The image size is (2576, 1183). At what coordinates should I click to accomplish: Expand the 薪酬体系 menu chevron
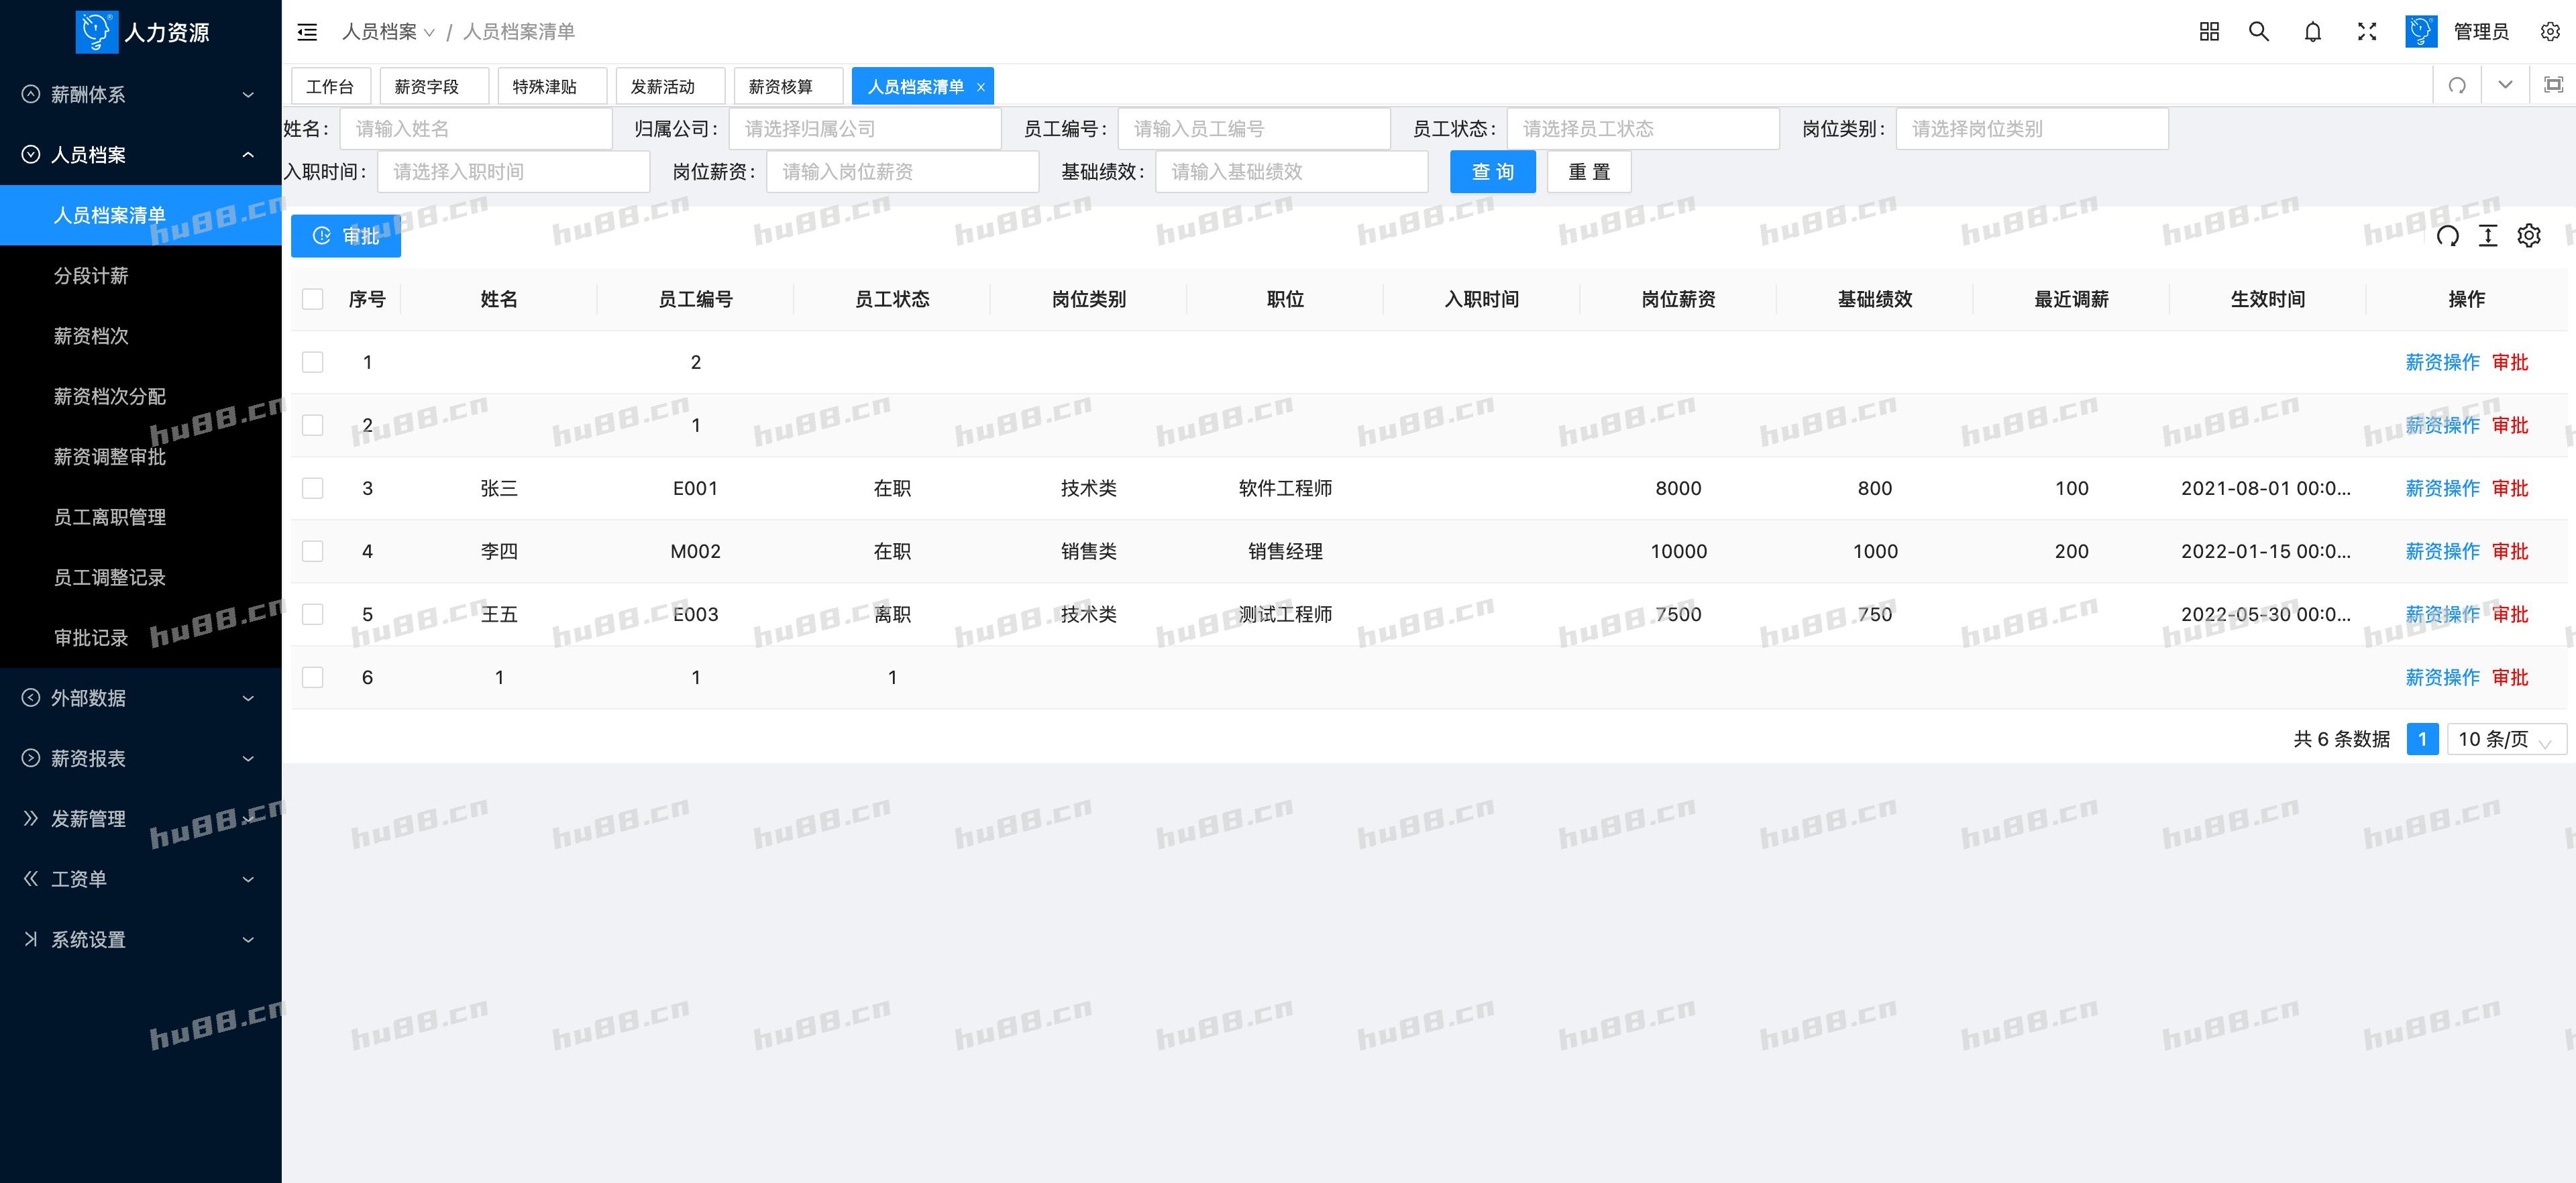248,95
